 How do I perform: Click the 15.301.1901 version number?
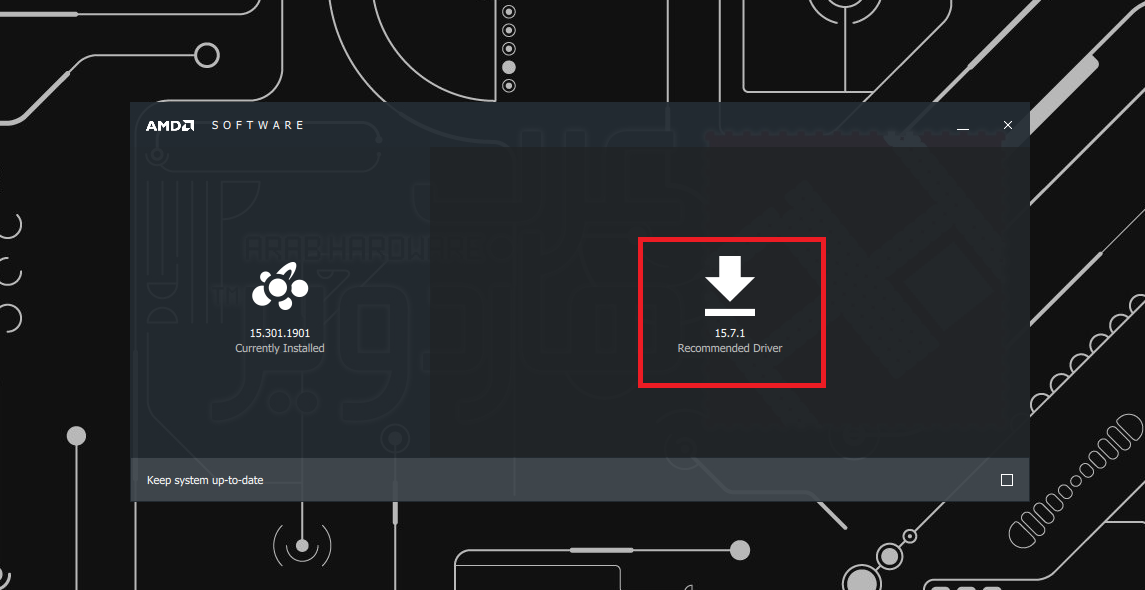click(x=280, y=334)
